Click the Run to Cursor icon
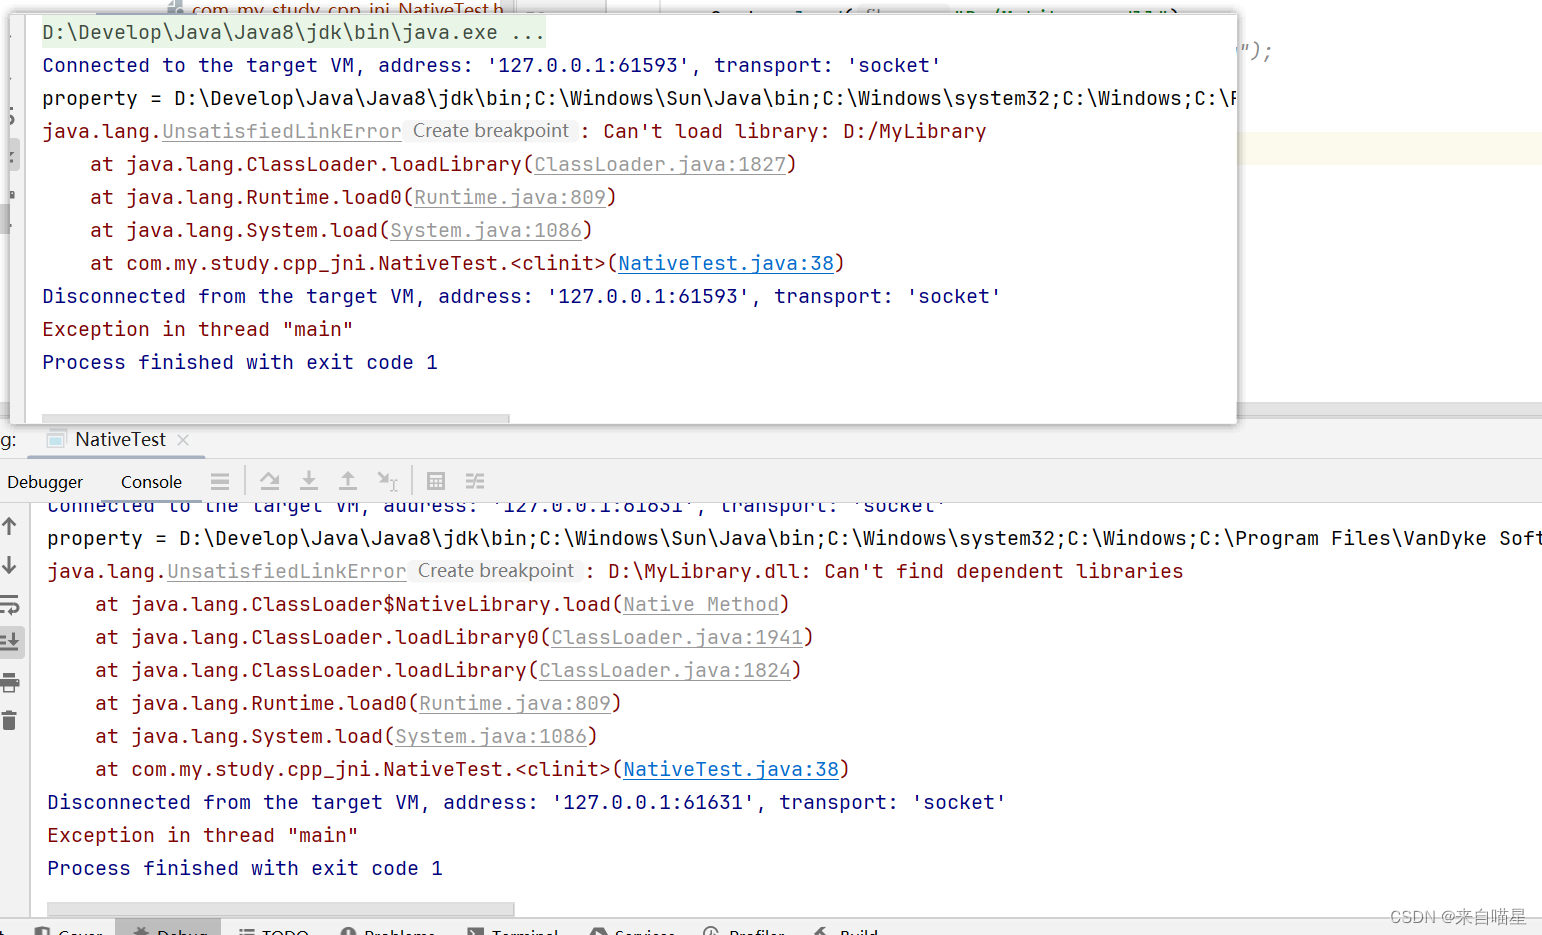The height and width of the screenshot is (935, 1542). click(387, 481)
